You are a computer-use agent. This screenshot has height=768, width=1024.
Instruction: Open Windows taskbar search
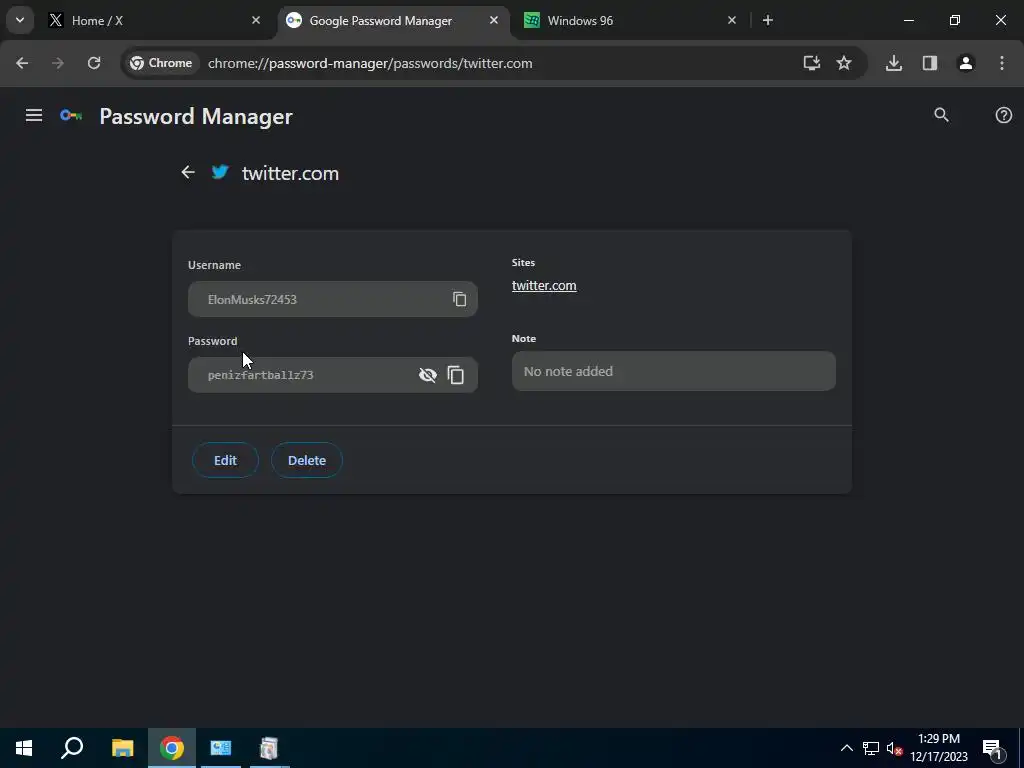(72, 748)
